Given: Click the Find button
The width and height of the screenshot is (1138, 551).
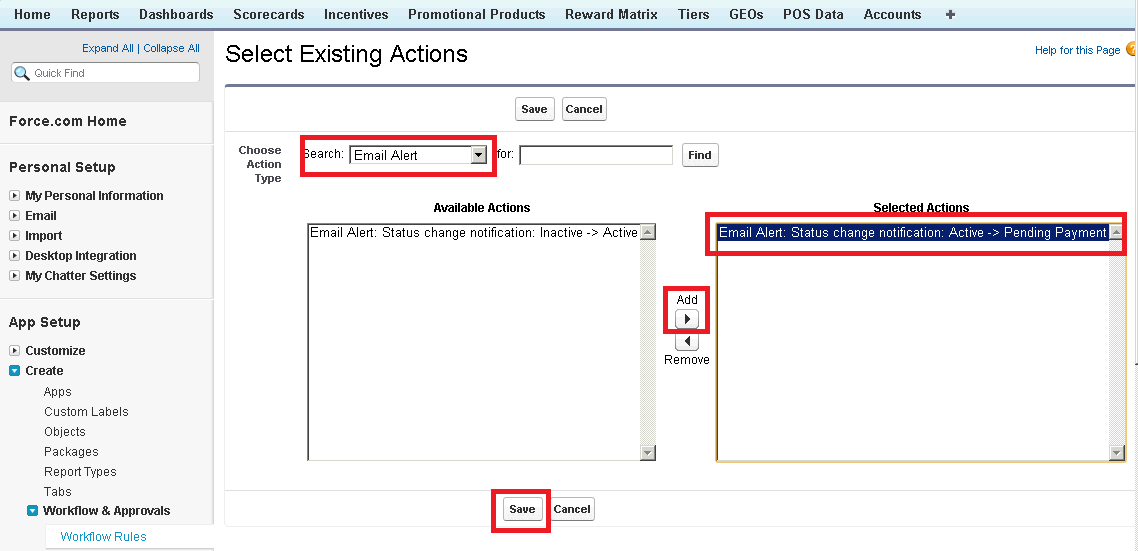Looking at the screenshot, I should pos(700,155).
